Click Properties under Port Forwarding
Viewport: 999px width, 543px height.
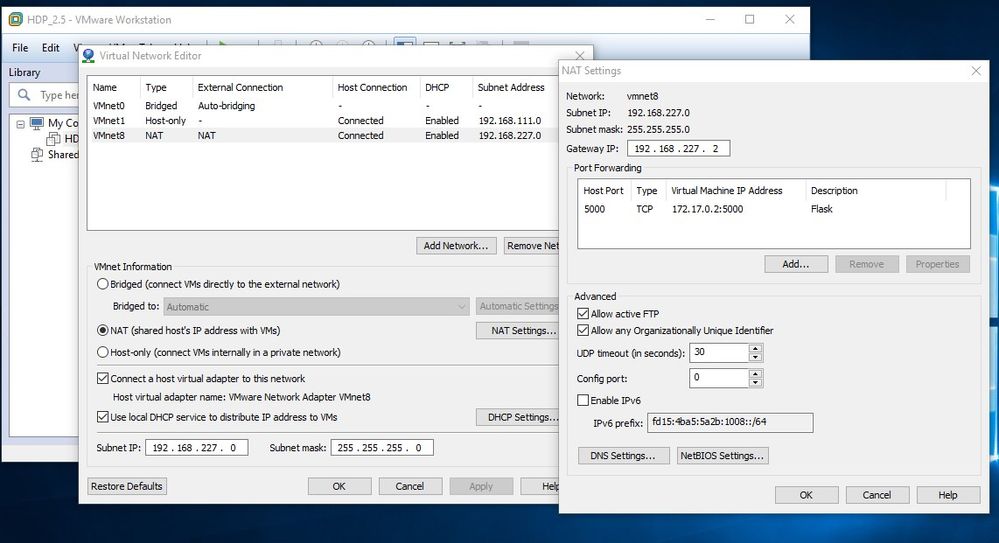point(938,264)
